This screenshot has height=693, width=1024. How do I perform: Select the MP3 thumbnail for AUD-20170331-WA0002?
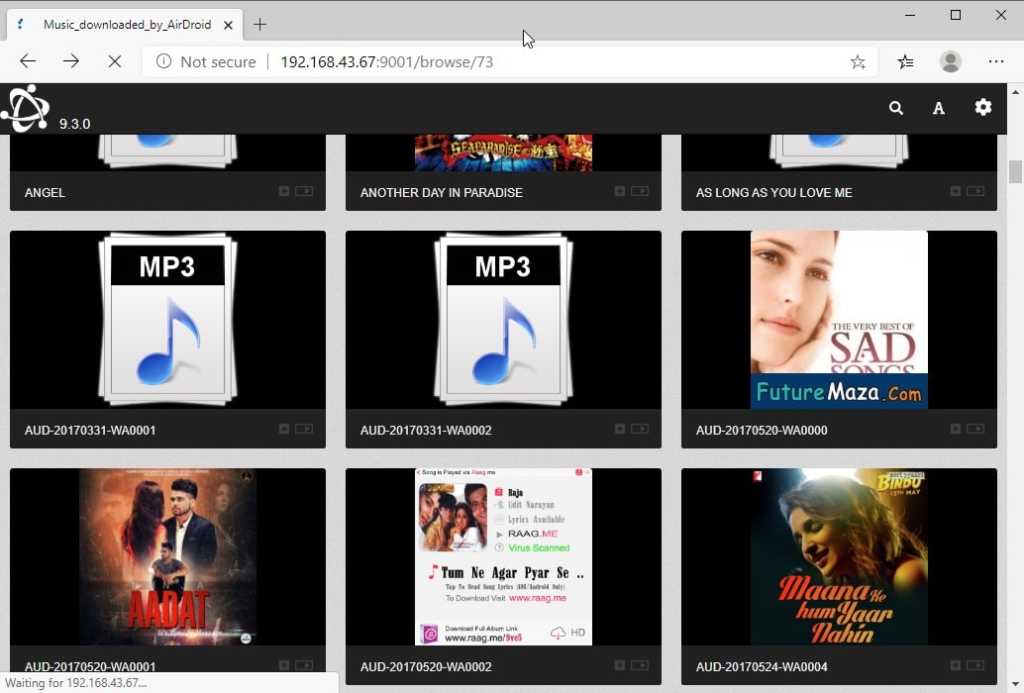tap(504, 320)
